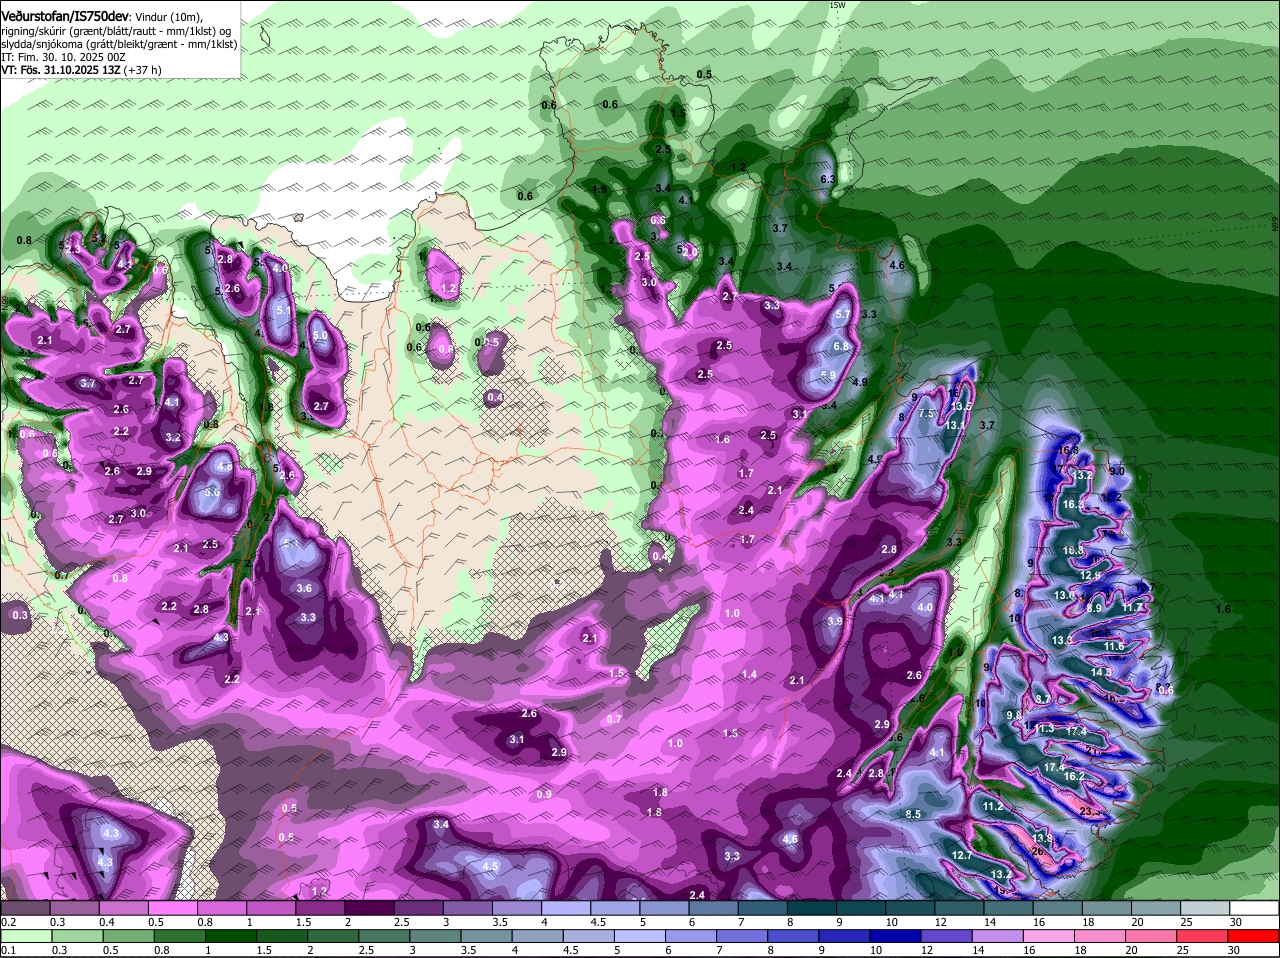
Task: Choose the palest green 0.1 swatch in lower legend
Action: [x=28, y=936]
